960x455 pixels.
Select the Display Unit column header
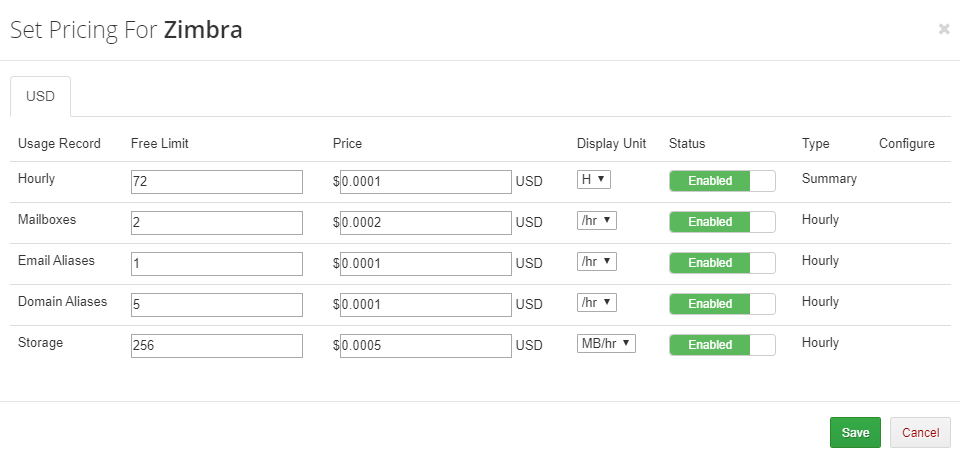click(x=611, y=143)
